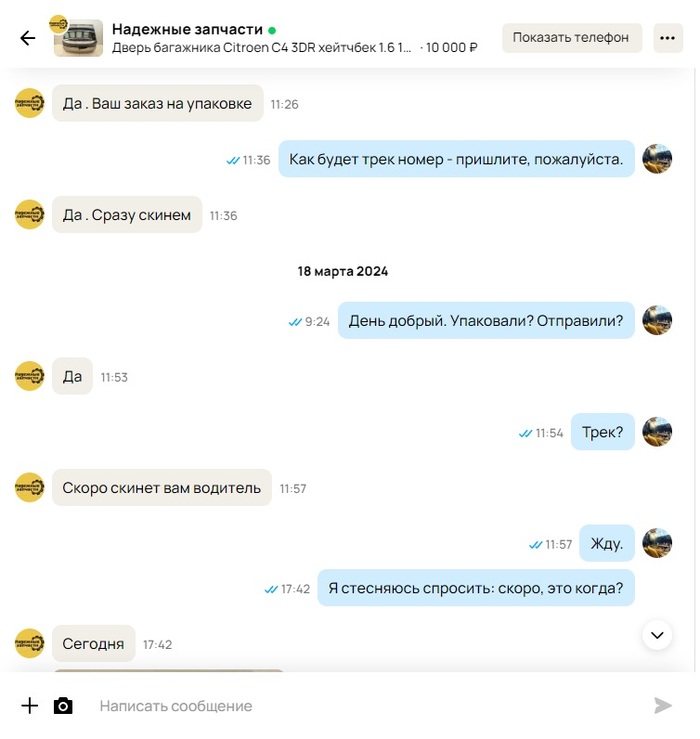700x739 pixels.
Task: Click the plus icon to add attachment
Action: tap(30, 706)
